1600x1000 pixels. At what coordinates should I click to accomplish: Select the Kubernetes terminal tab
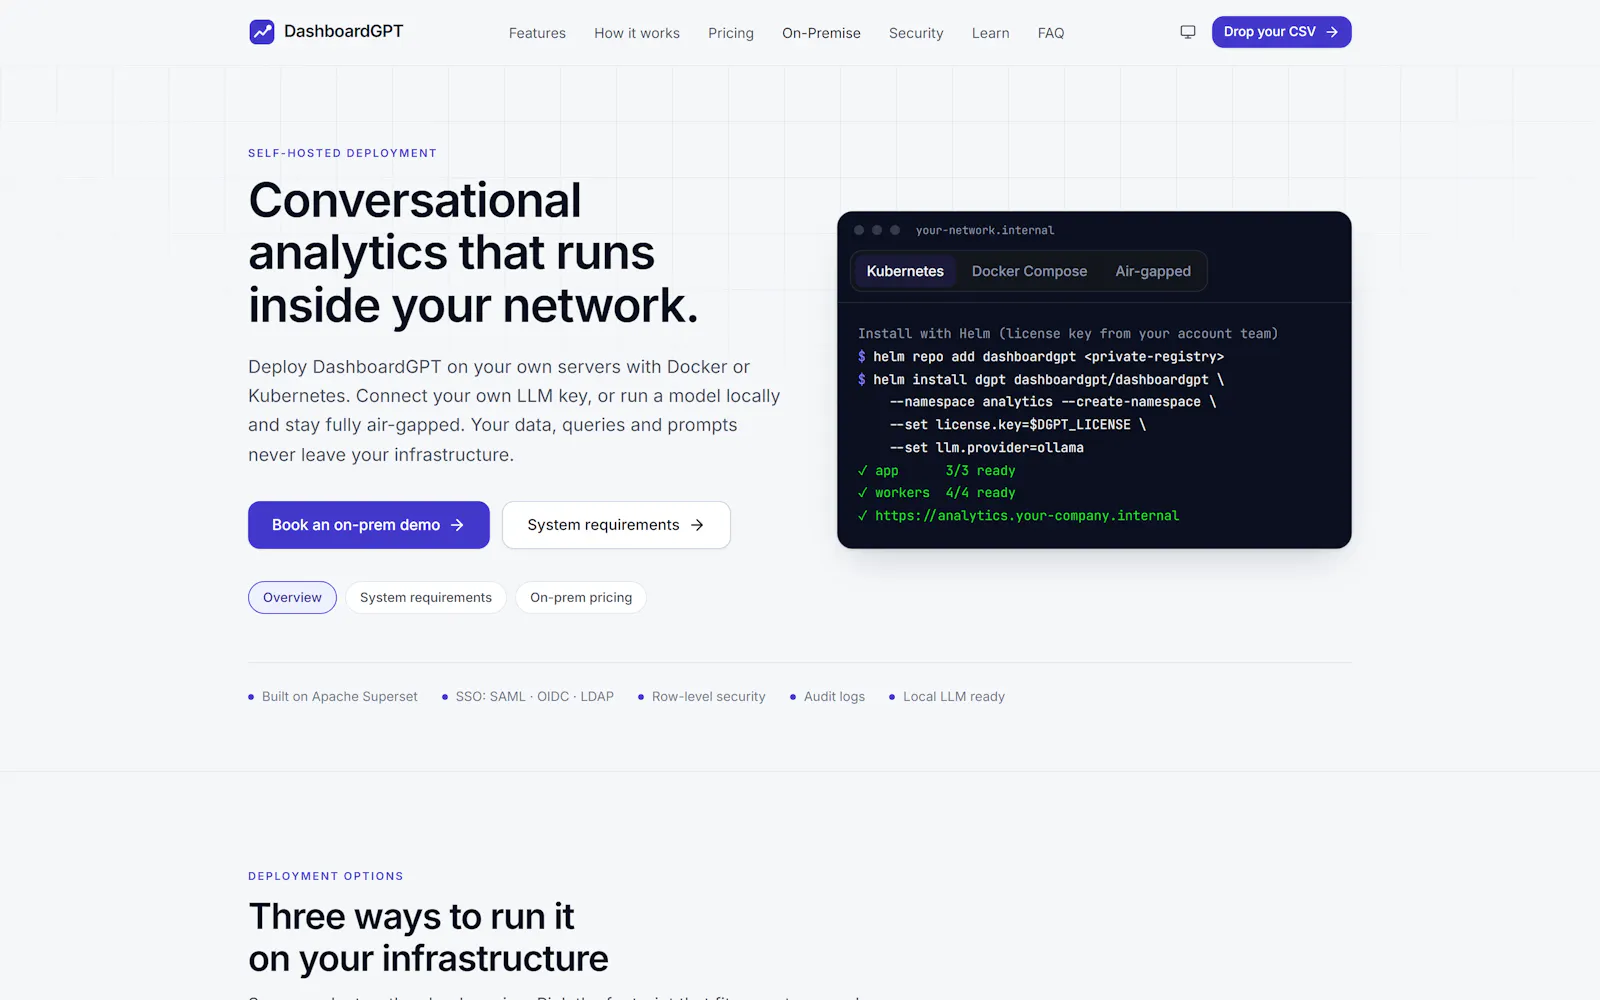coord(905,271)
